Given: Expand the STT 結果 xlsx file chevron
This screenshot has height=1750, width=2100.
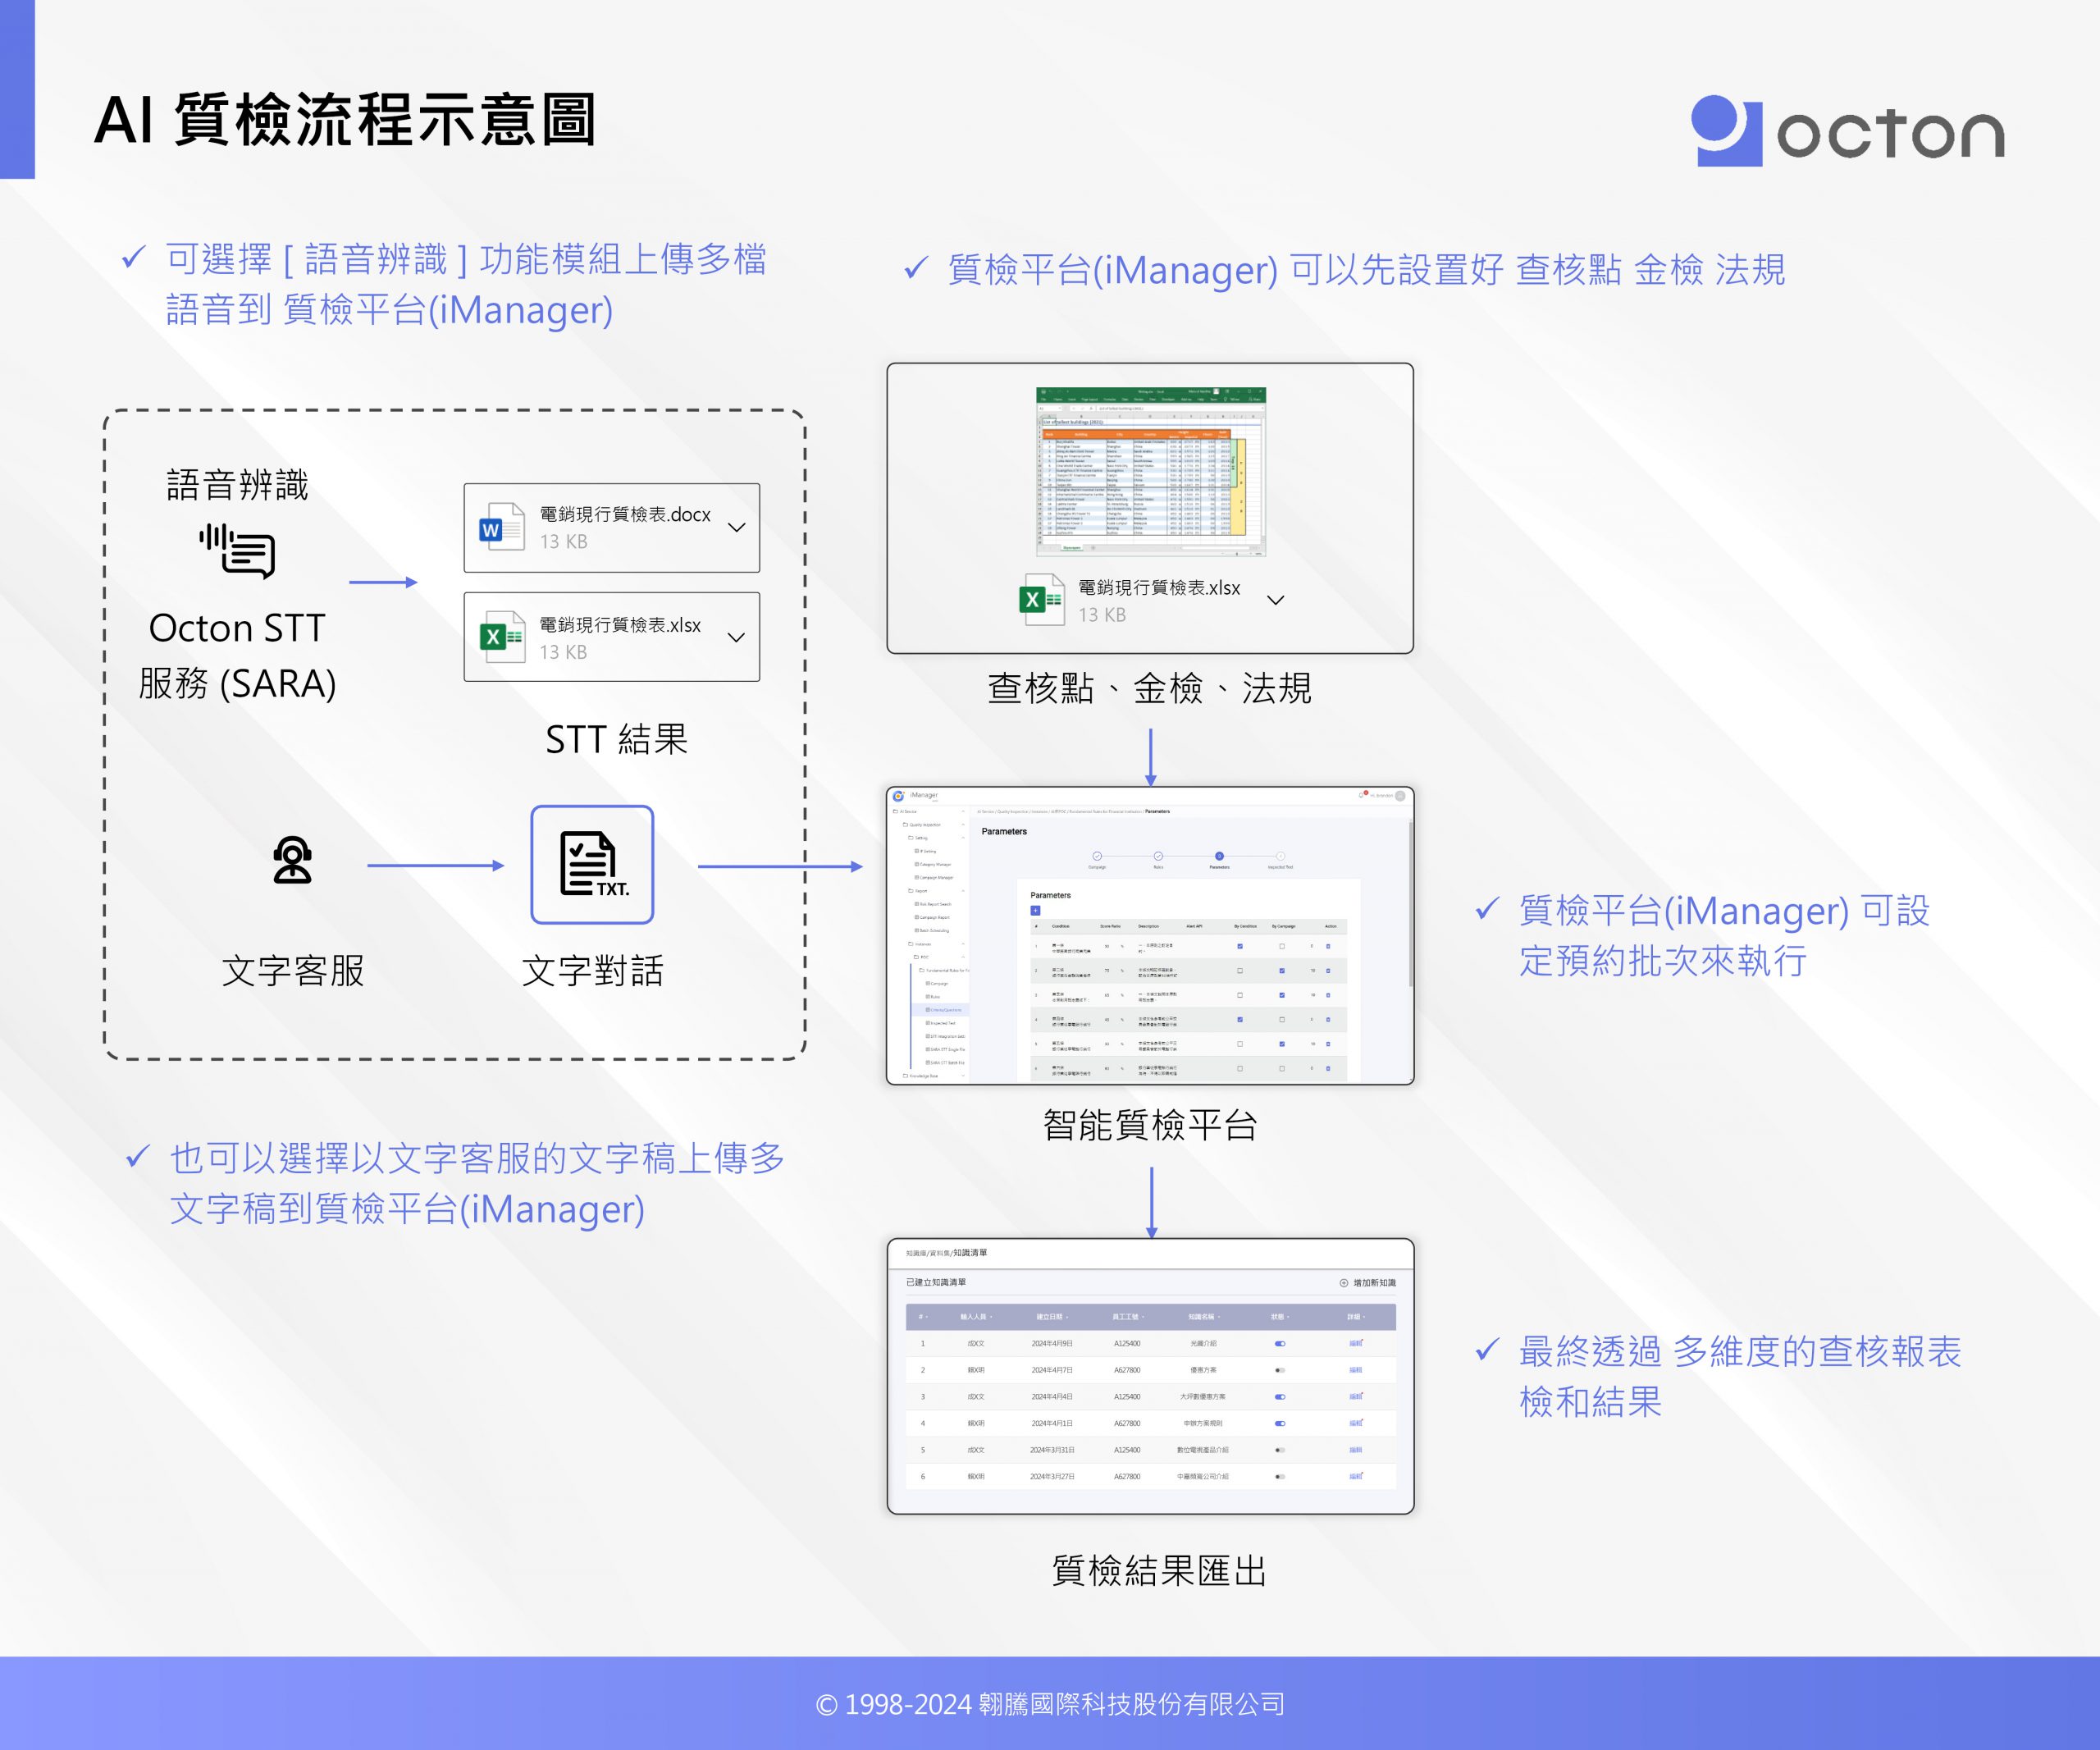Looking at the screenshot, I should [737, 637].
